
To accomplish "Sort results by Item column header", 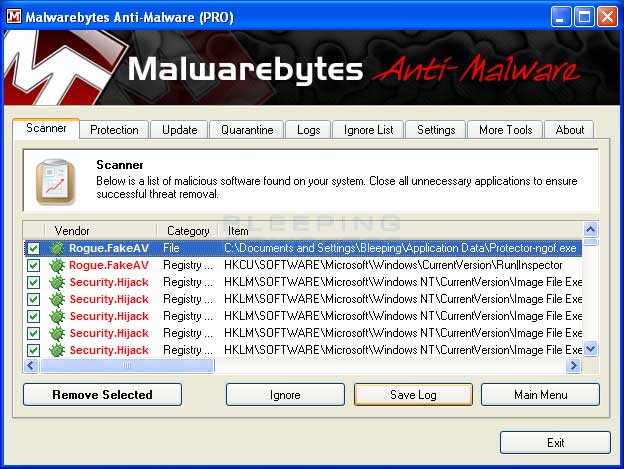I will coord(400,231).
